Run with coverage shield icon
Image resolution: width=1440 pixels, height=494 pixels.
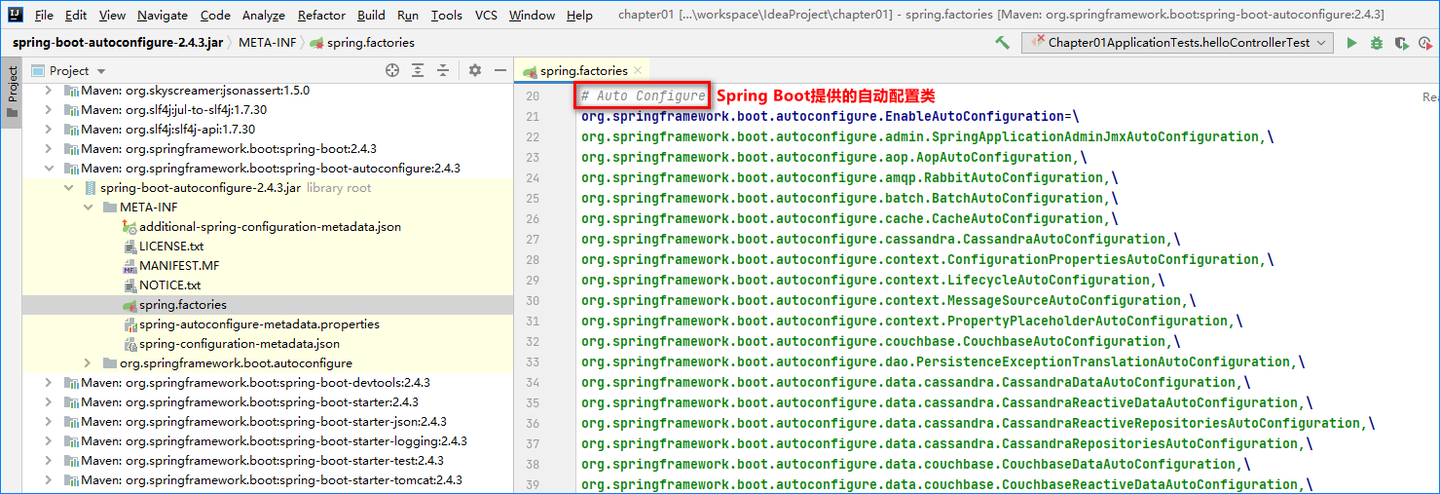point(1401,43)
